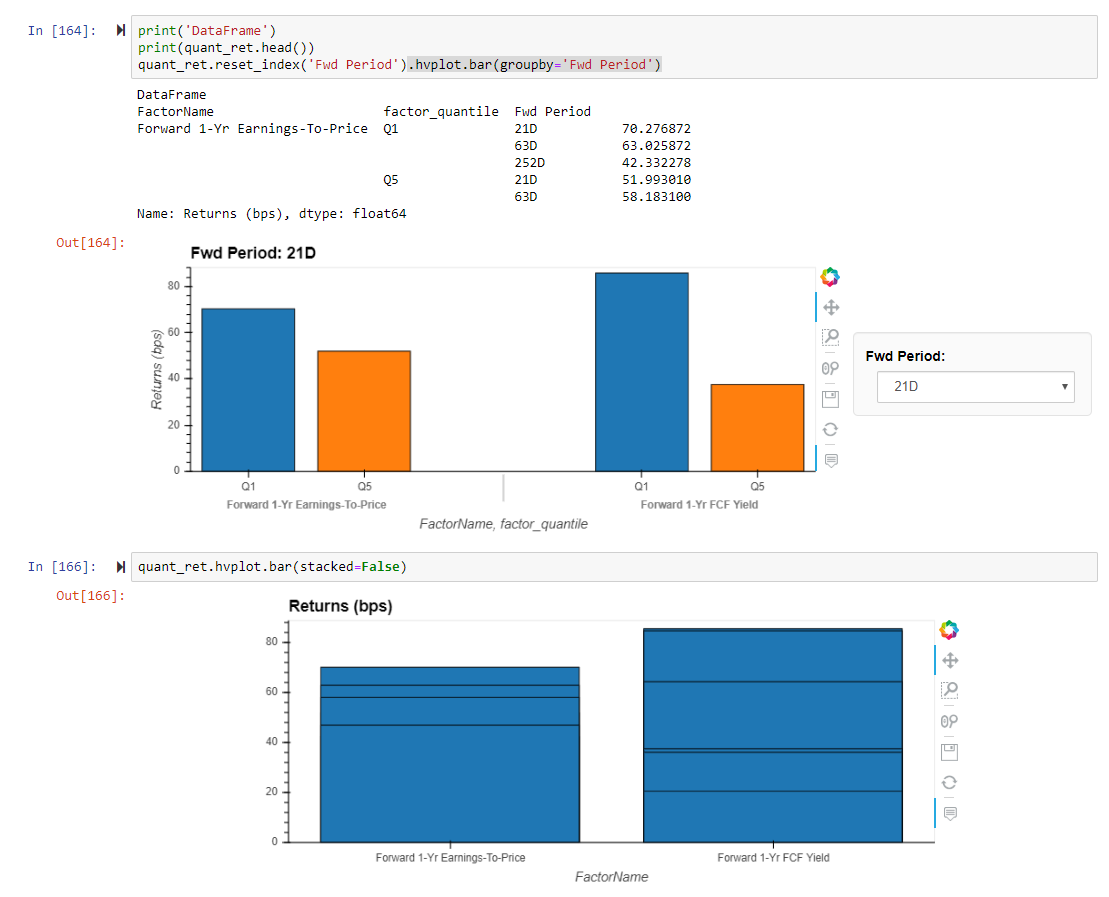The image size is (1109, 897).
Task: Click the Reset tool on the Returns (bps) chart
Action: [950, 782]
